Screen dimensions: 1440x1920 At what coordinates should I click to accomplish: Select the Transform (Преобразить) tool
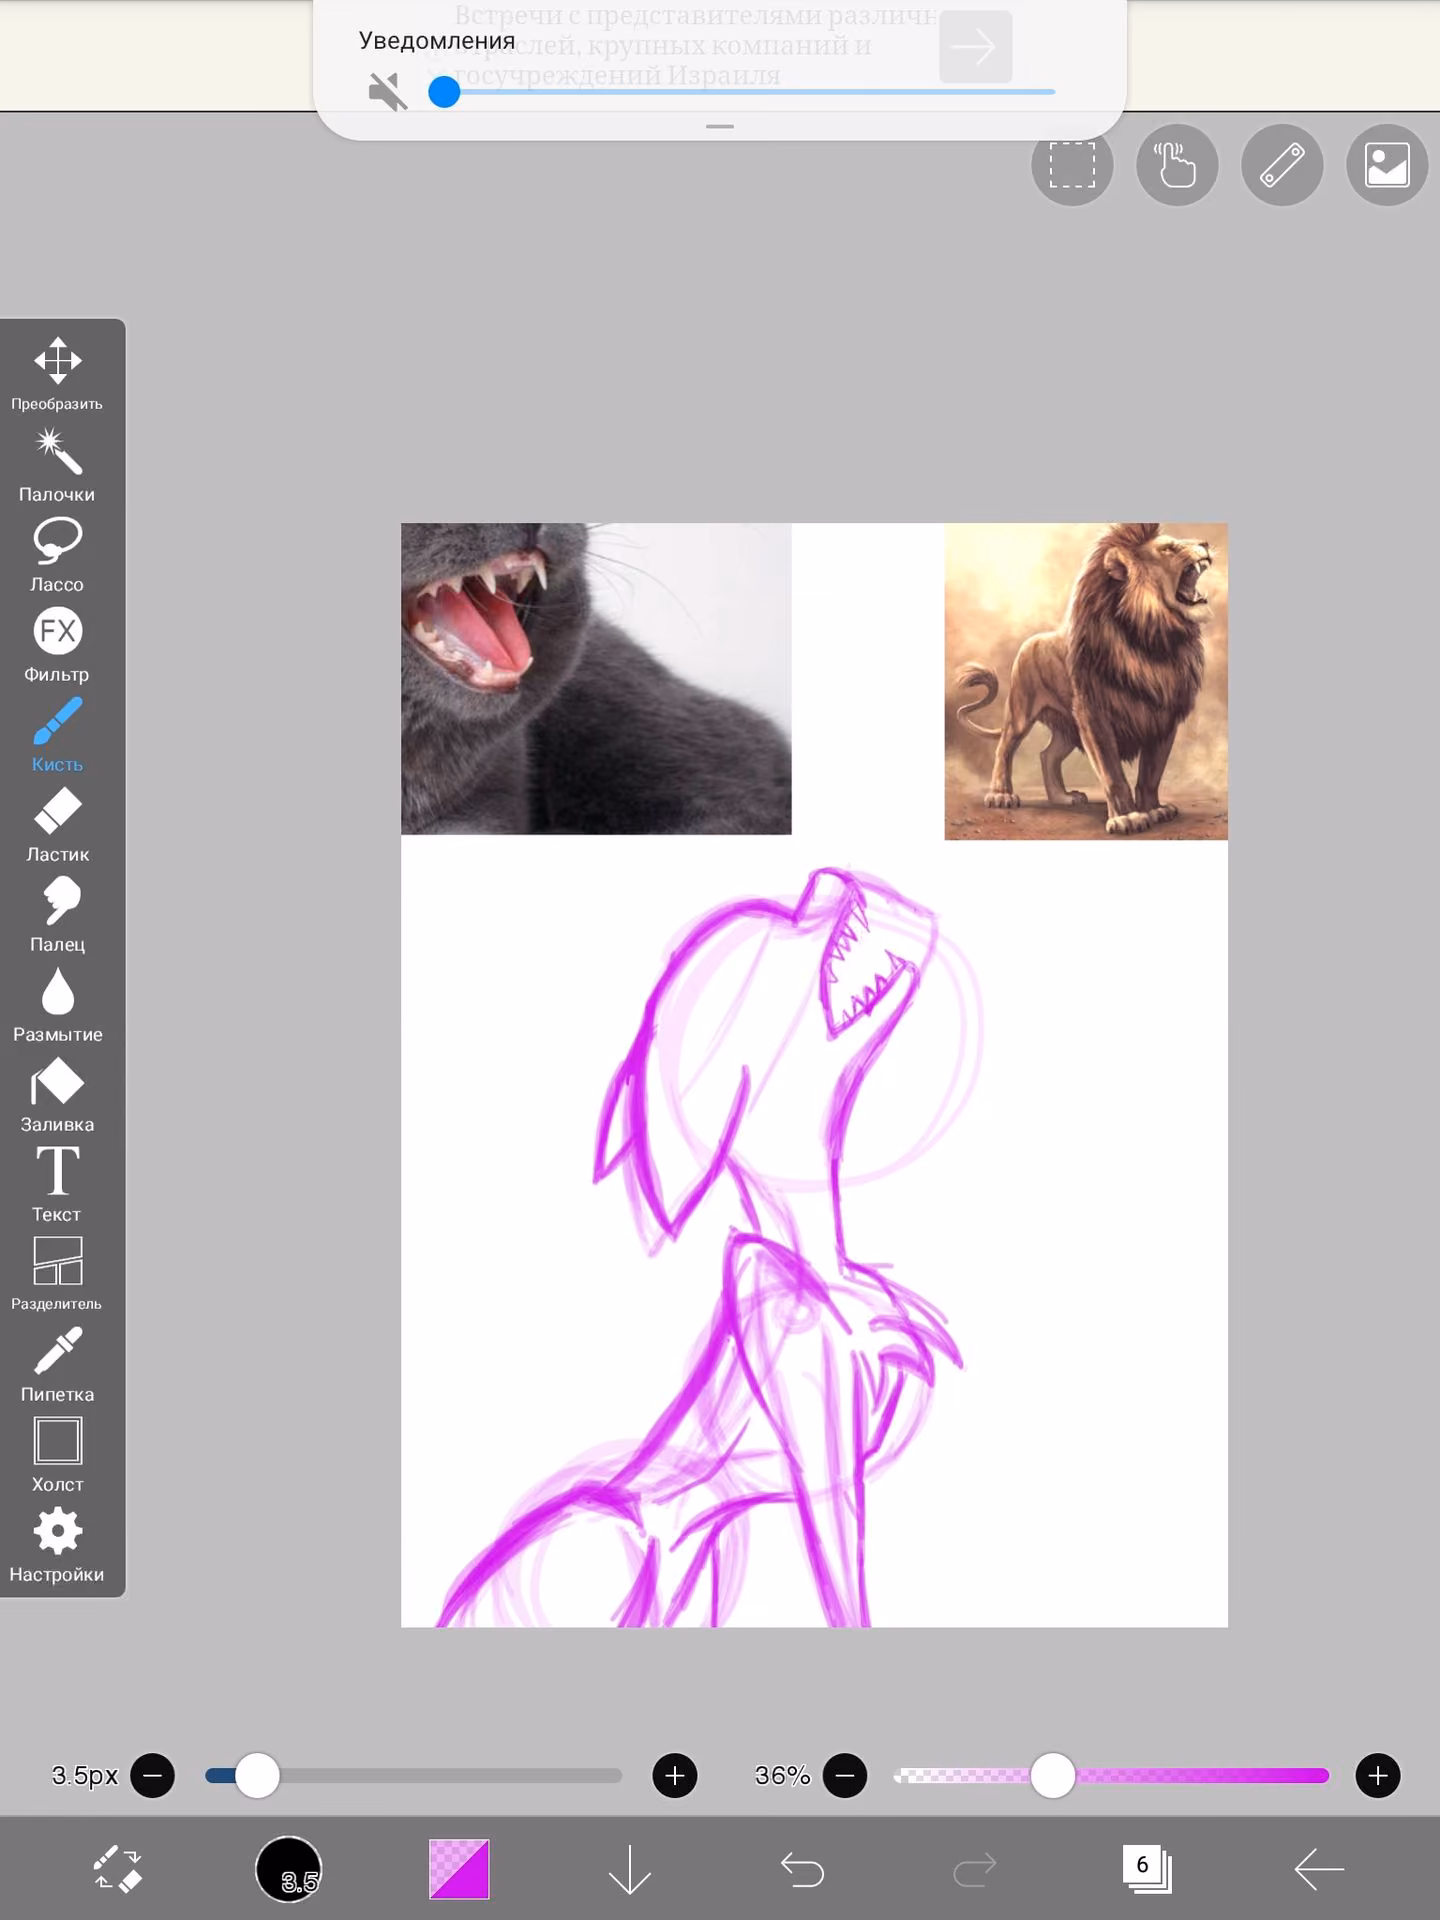tap(57, 374)
